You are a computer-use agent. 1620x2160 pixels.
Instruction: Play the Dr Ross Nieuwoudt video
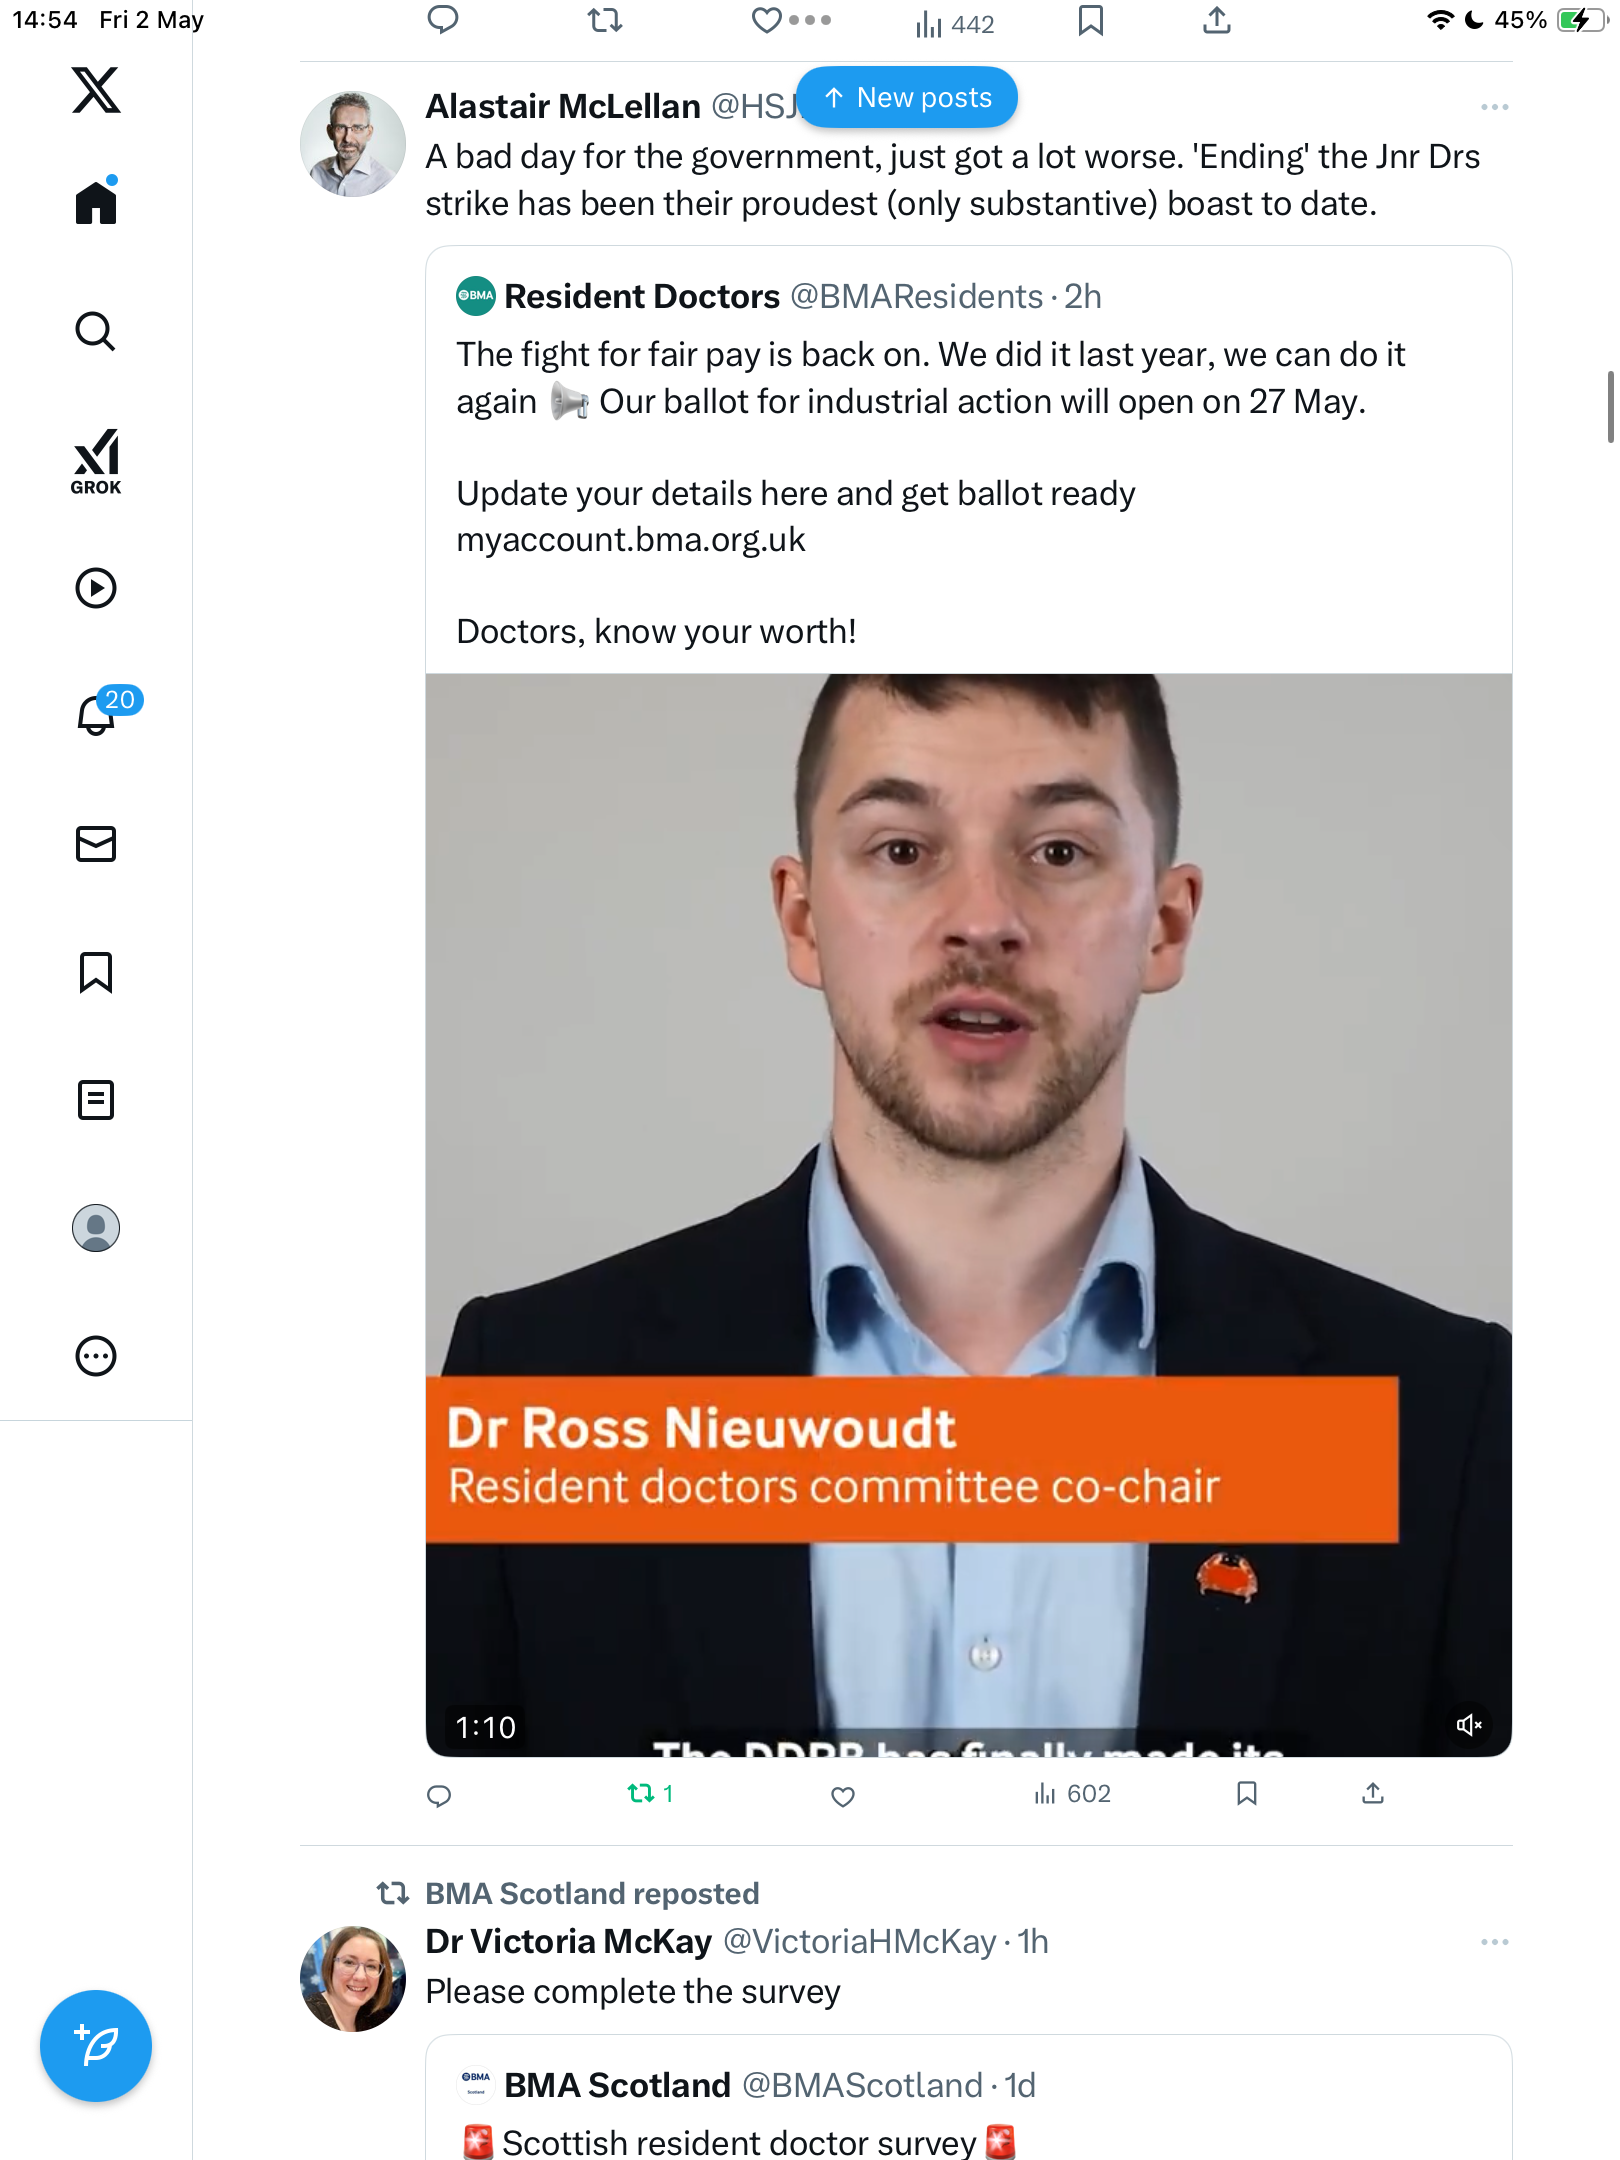point(968,1215)
